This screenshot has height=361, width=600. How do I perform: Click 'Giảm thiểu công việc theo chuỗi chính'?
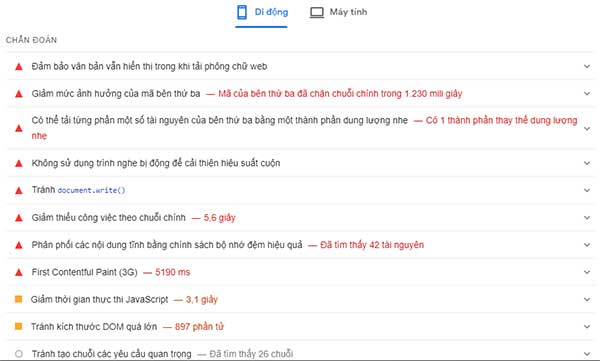(108, 217)
